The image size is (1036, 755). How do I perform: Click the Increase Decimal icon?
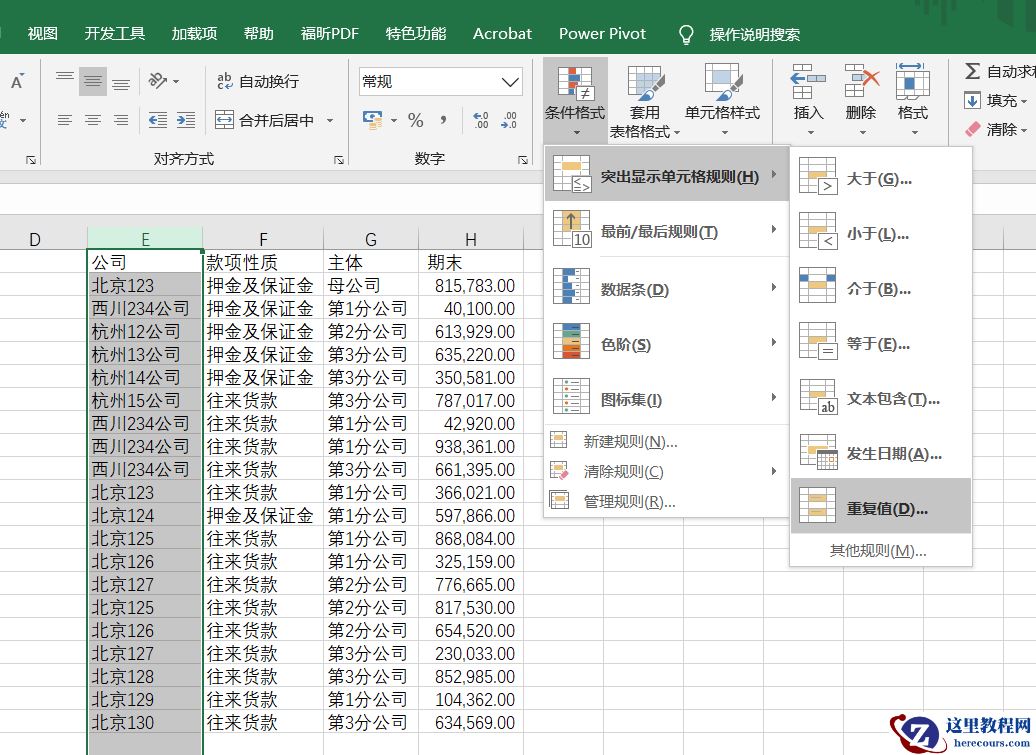481,121
